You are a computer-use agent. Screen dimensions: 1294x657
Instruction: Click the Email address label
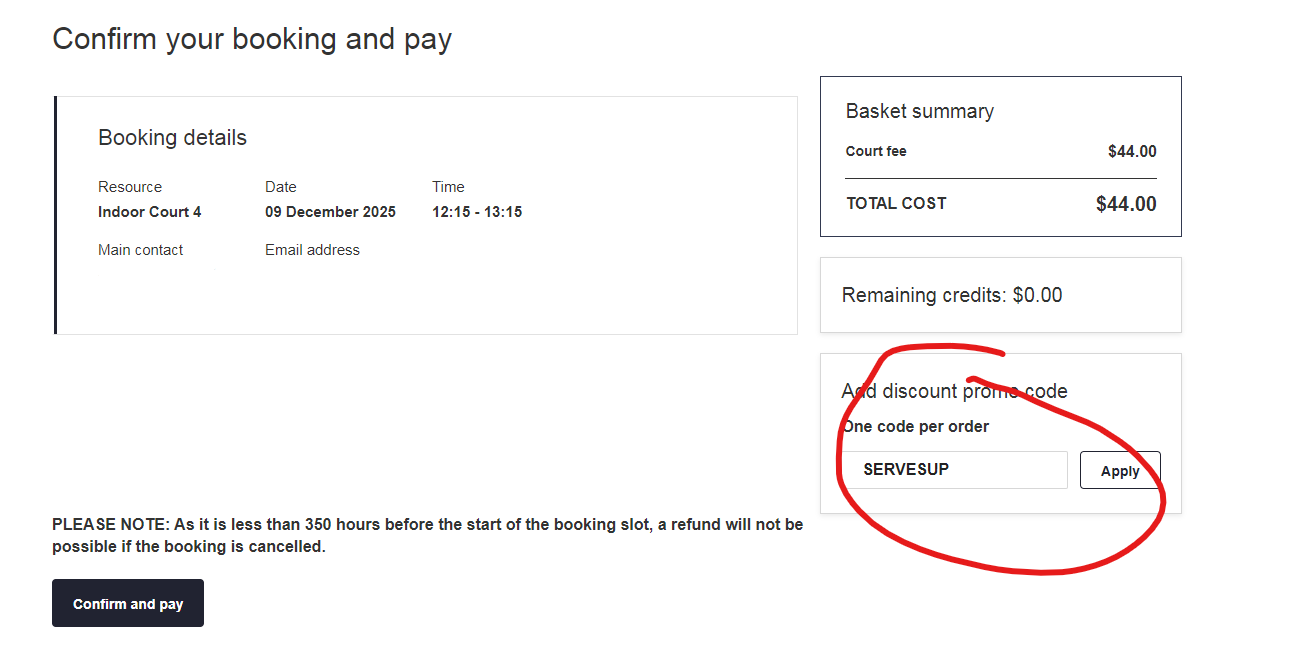click(x=312, y=250)
